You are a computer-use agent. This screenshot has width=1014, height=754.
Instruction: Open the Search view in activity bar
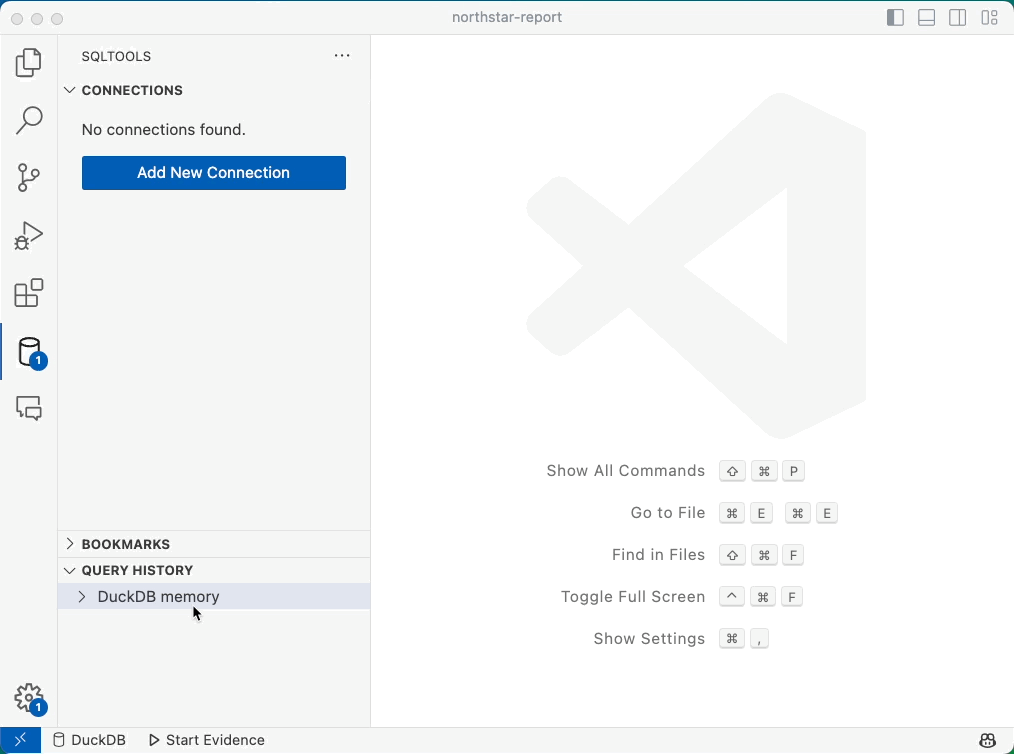[x=29, y=121]
